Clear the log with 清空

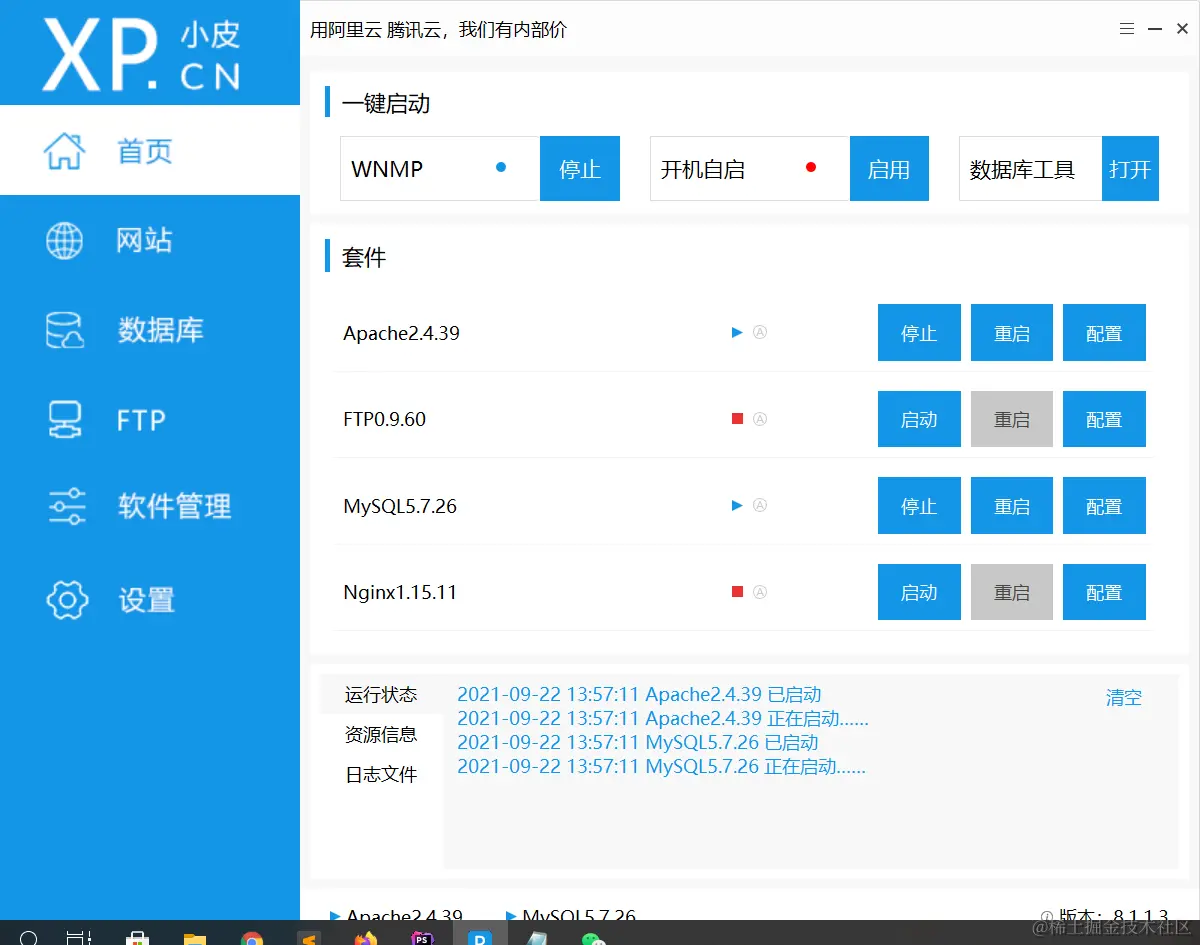click(1123, 697)
